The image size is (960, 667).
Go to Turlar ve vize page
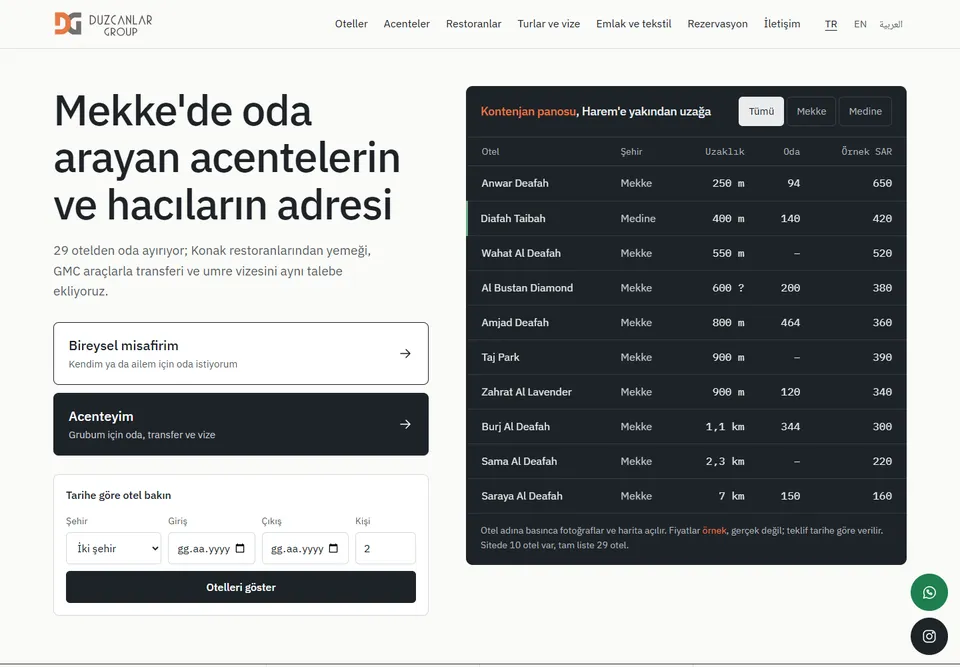(x=549, y=24)
